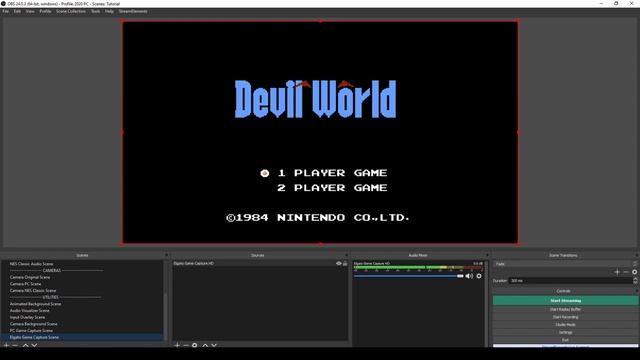Pop out the Audio Mixer dock
The image size is (640, 360).
click(x=487, y=255)
